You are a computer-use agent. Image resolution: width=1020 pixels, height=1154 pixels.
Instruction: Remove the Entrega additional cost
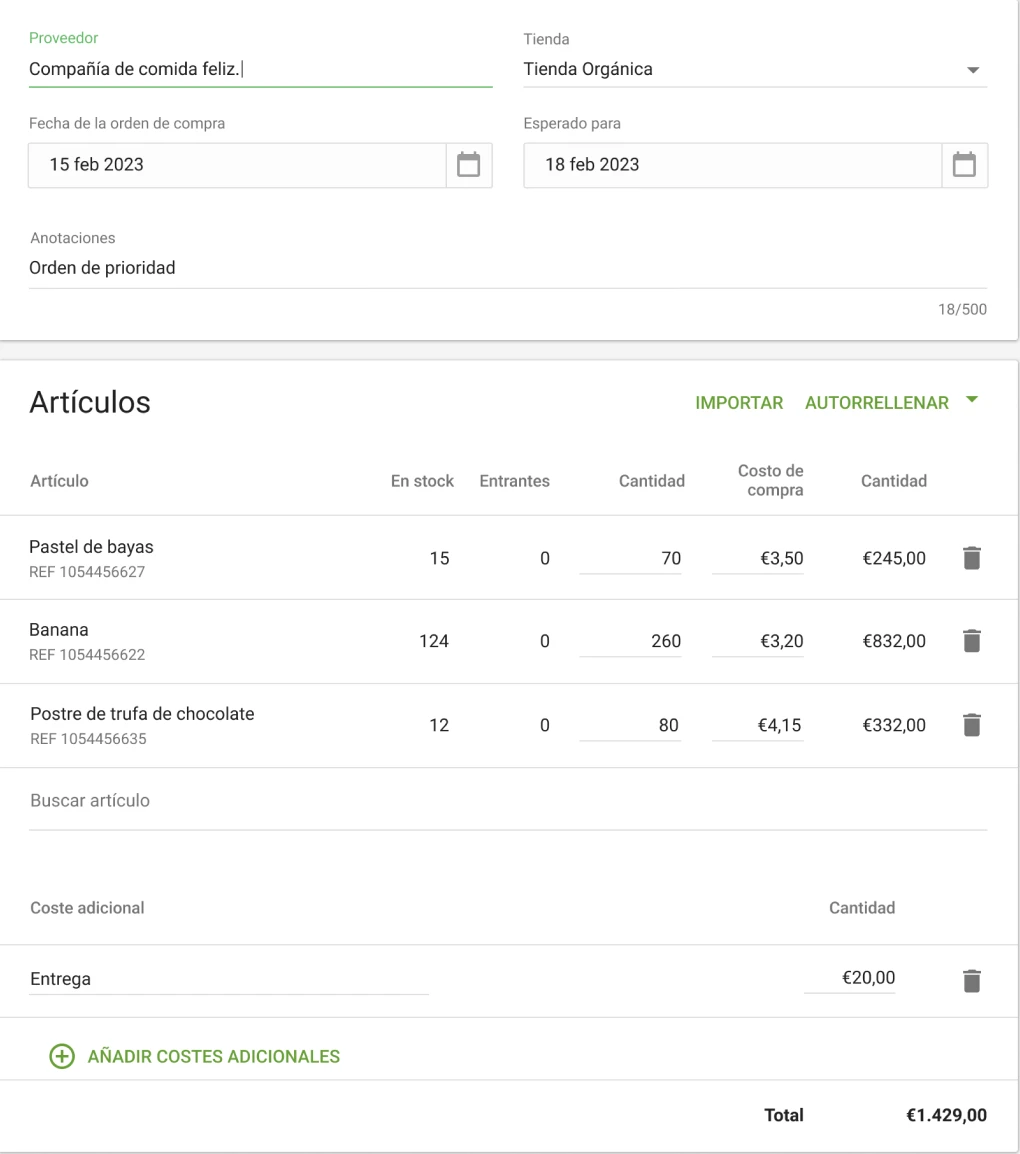pyautogui.click(x=970, y=979)
